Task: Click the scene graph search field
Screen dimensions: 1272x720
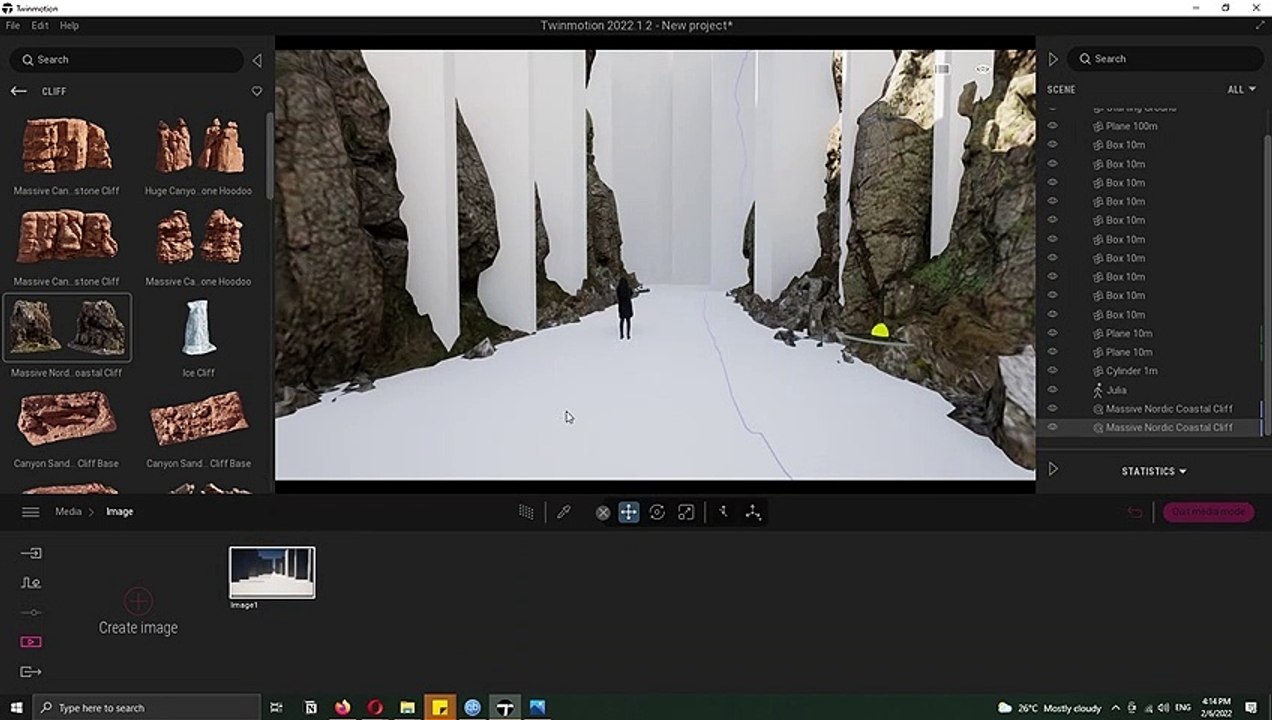Action: click(1166, 59)
